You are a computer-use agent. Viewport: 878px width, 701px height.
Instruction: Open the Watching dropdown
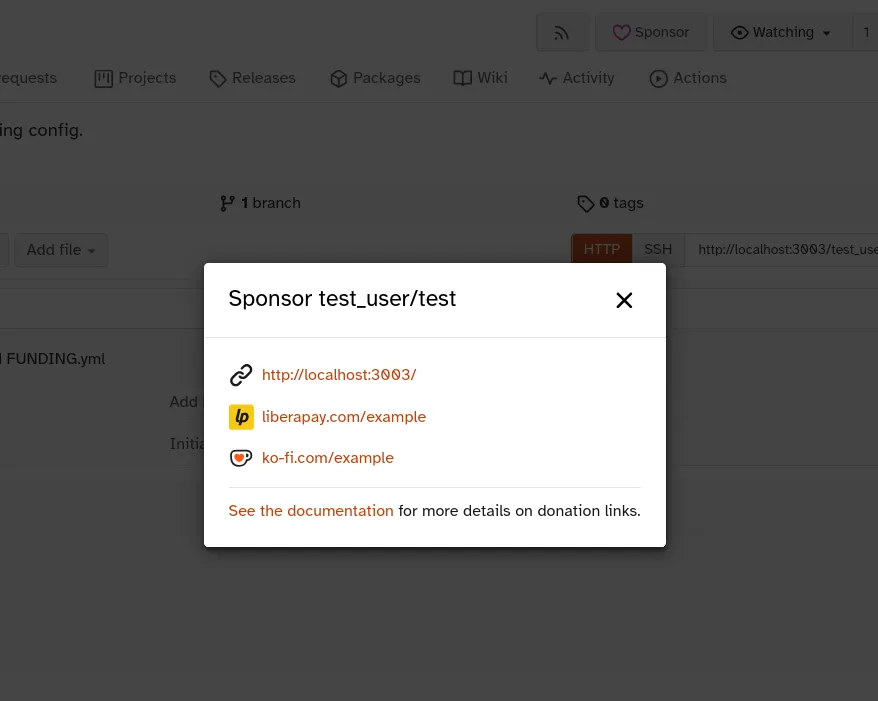pos(782,32)
